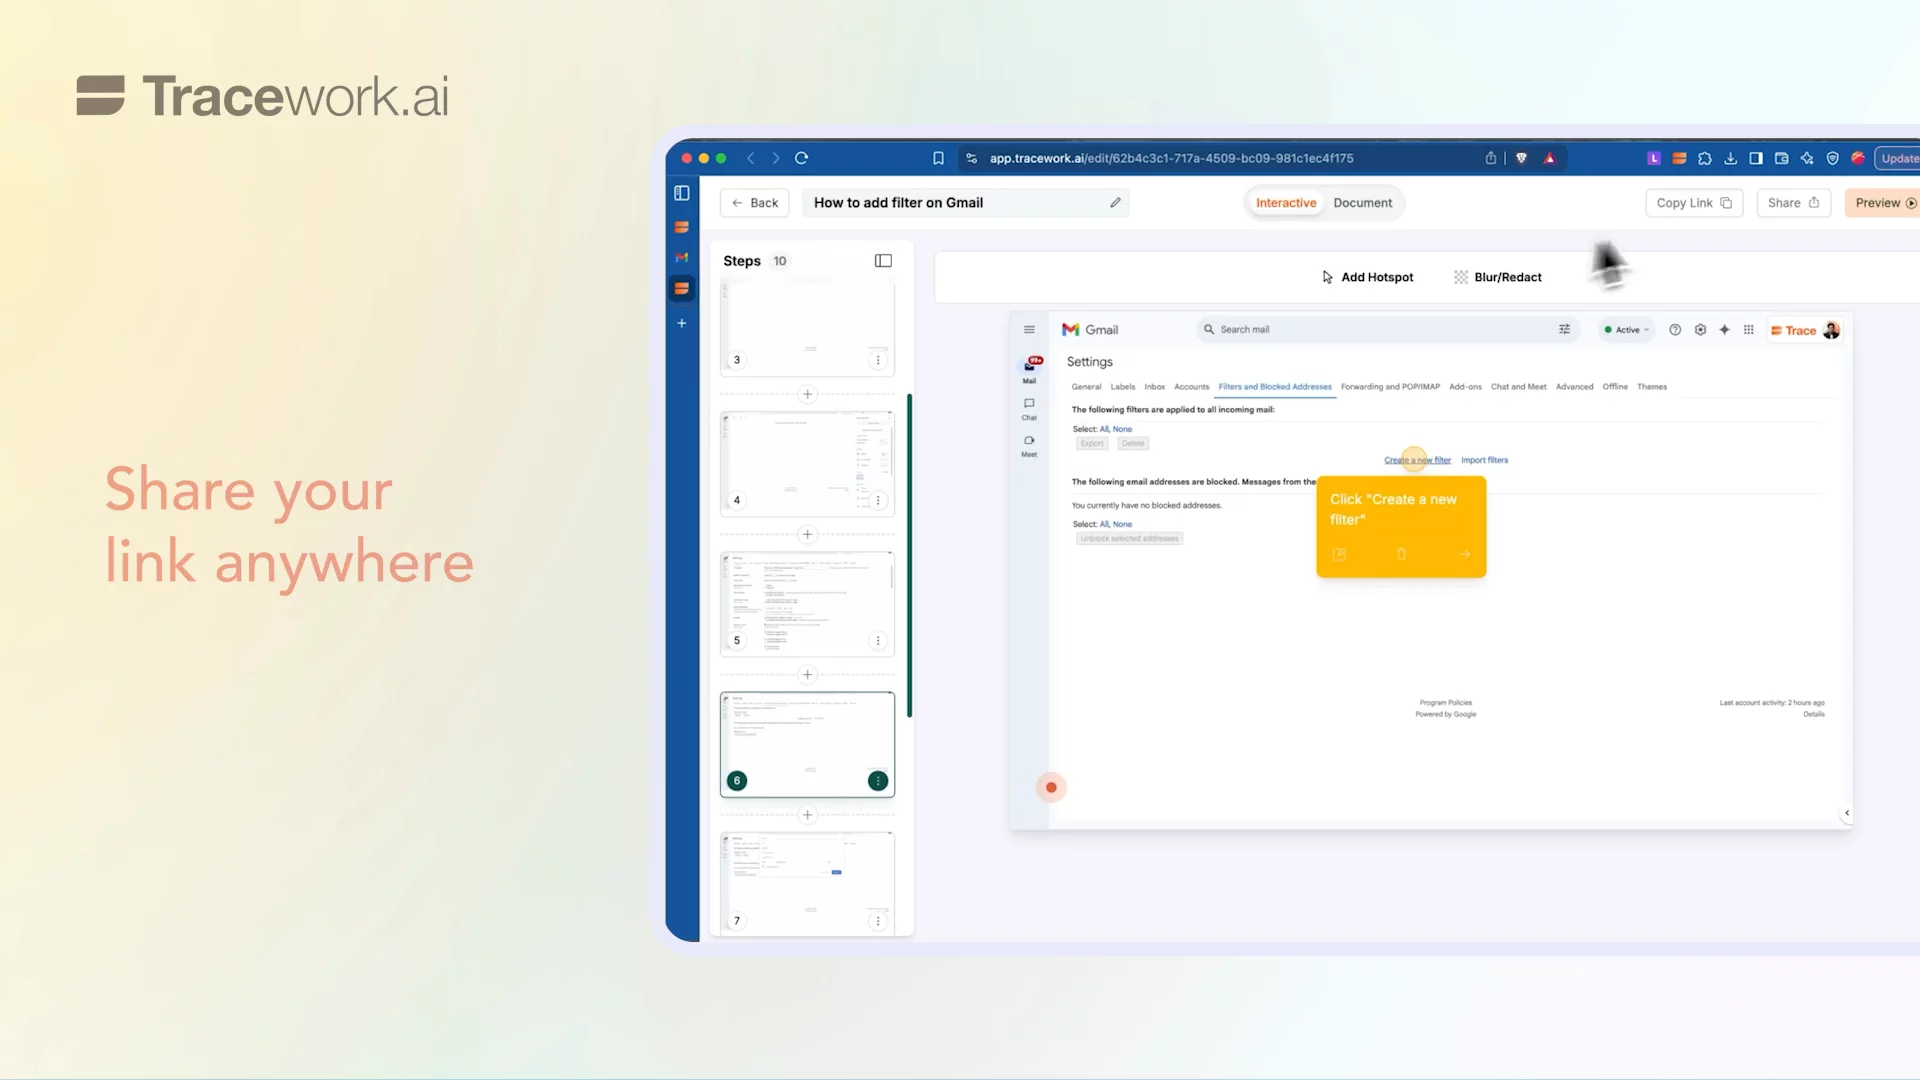Open the Gmail main menu hamburger
Viewport: 1920px width, 1080px height.
coord(1029,329)
